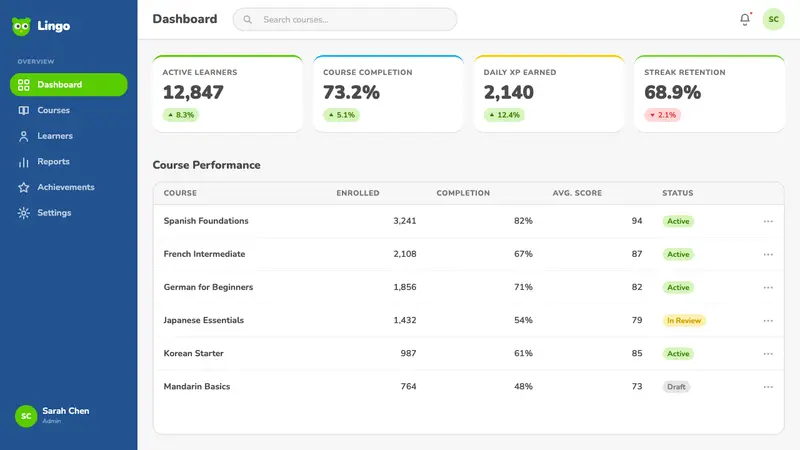Go to the Dashboard menu item
Viewport: 800px width, 450px height.
(68, 85)
